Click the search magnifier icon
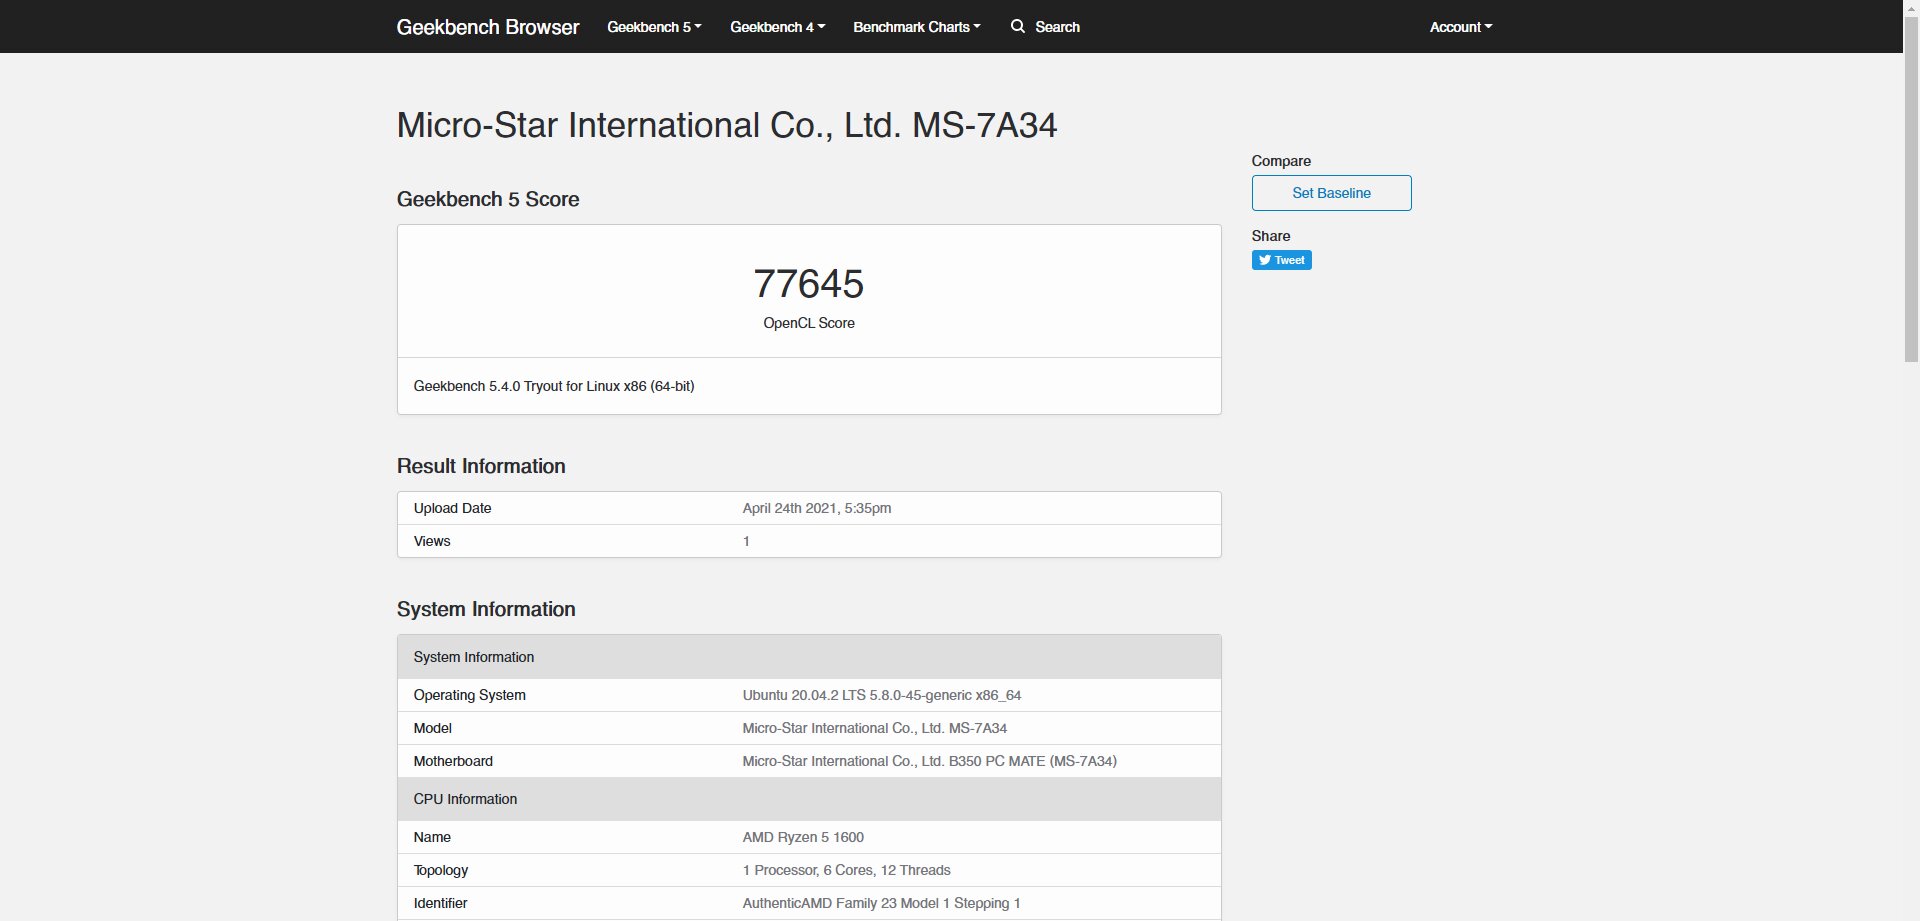Image resolution: width=1920 pixels, height=921 pixels. [1018, 26]
